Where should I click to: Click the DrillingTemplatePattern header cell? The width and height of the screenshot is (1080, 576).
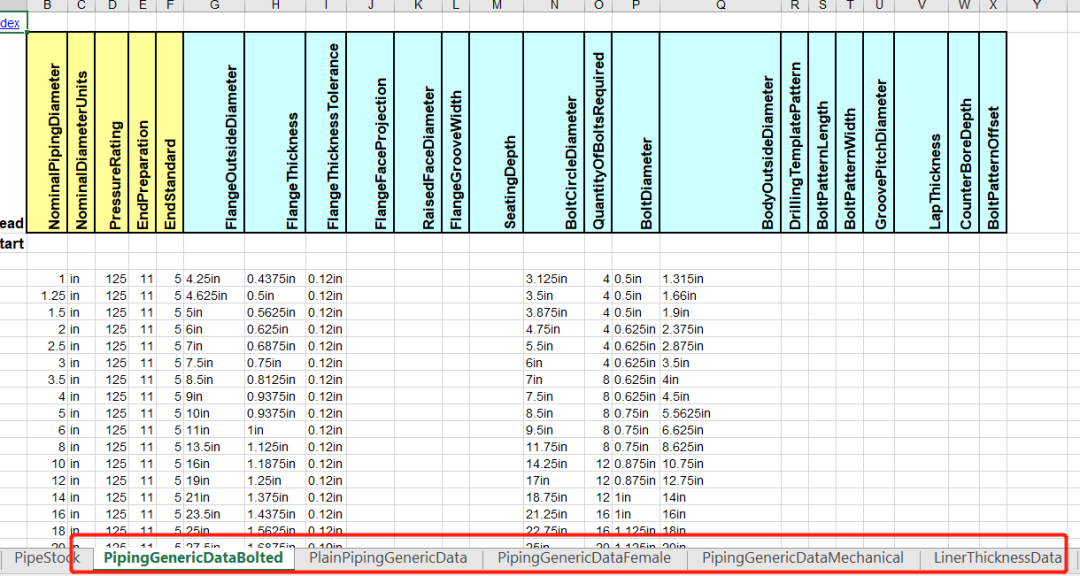(x=794, y=132)
